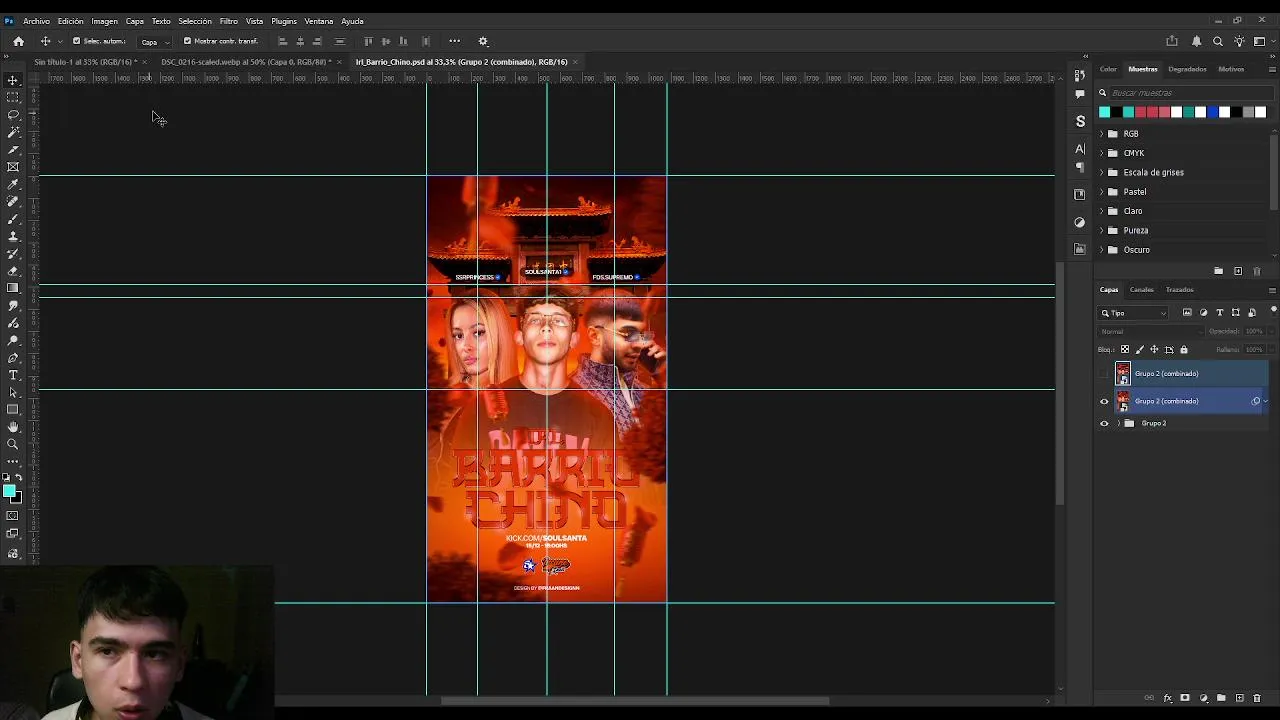1280x720 pixels.
Task: Expand the RGB swatch group
Action: point(1101,133)
